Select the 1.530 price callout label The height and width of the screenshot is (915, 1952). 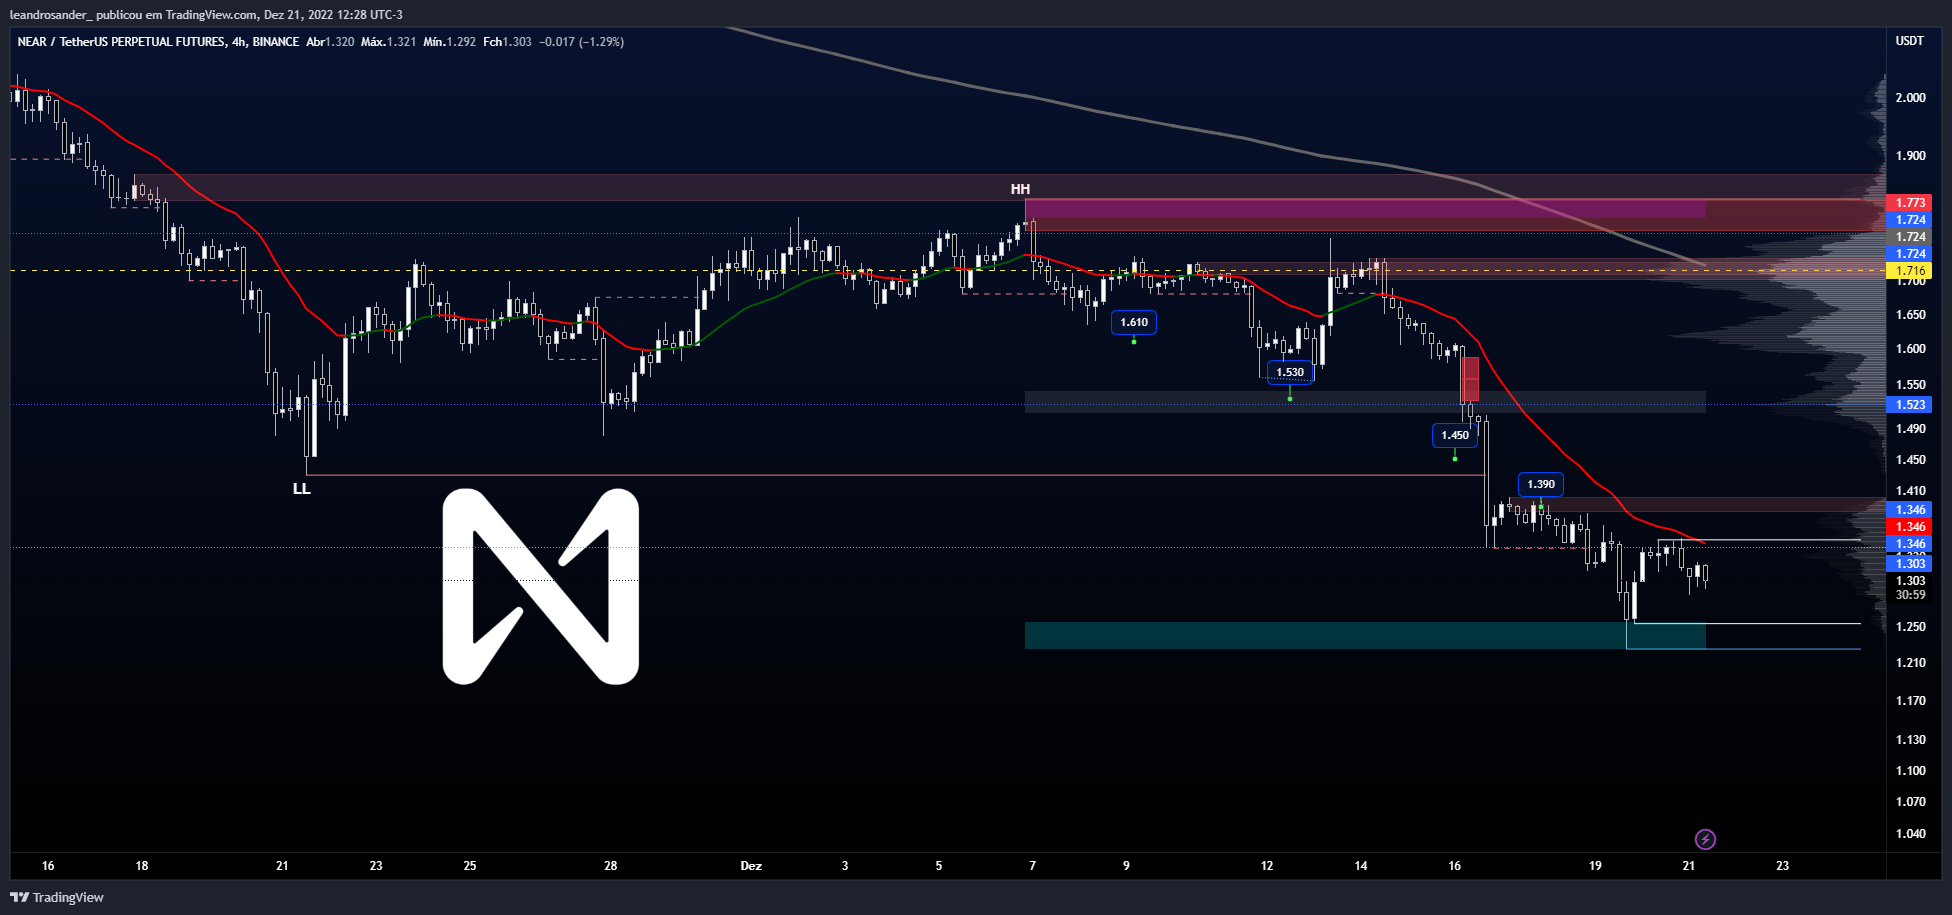[1290, 372]
